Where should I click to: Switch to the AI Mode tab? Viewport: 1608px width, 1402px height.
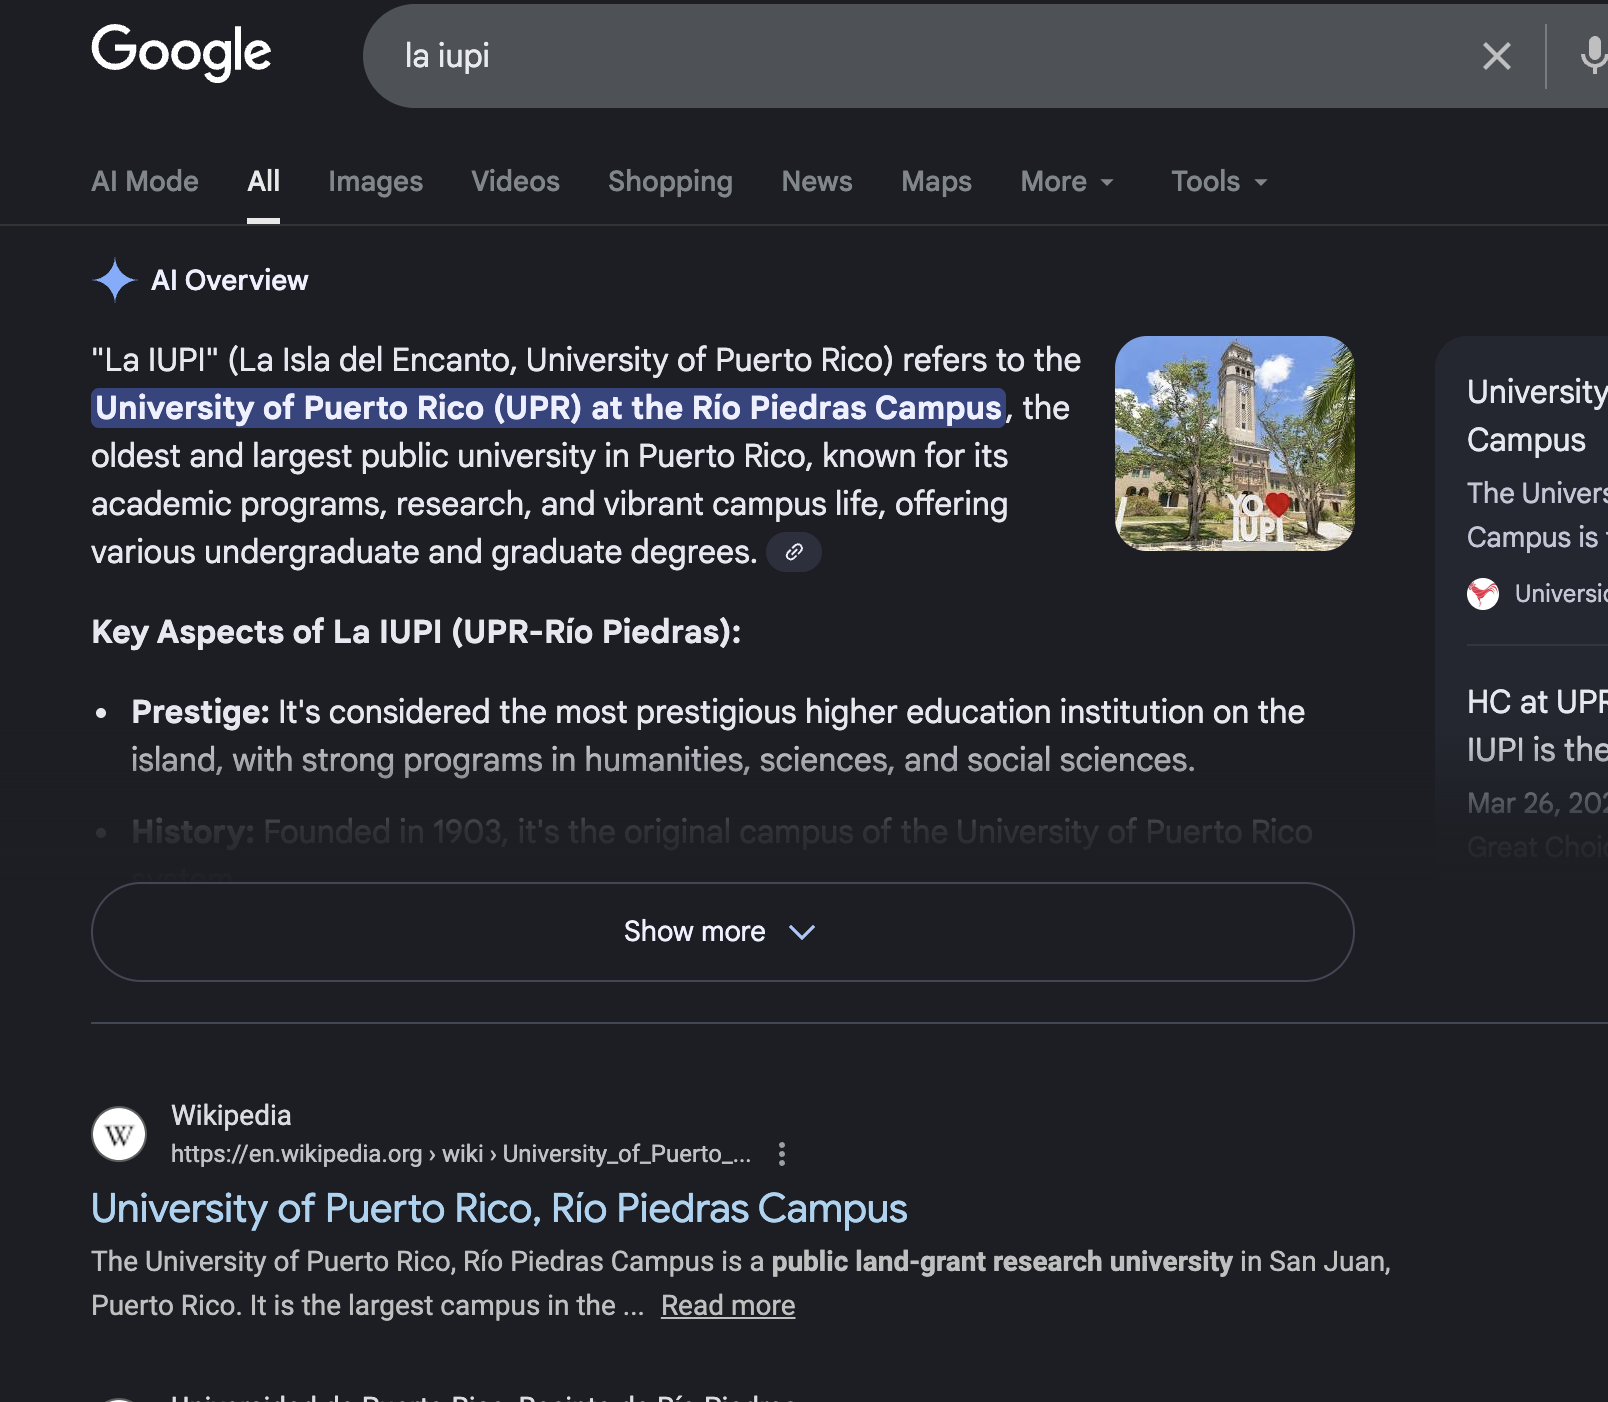145,181
